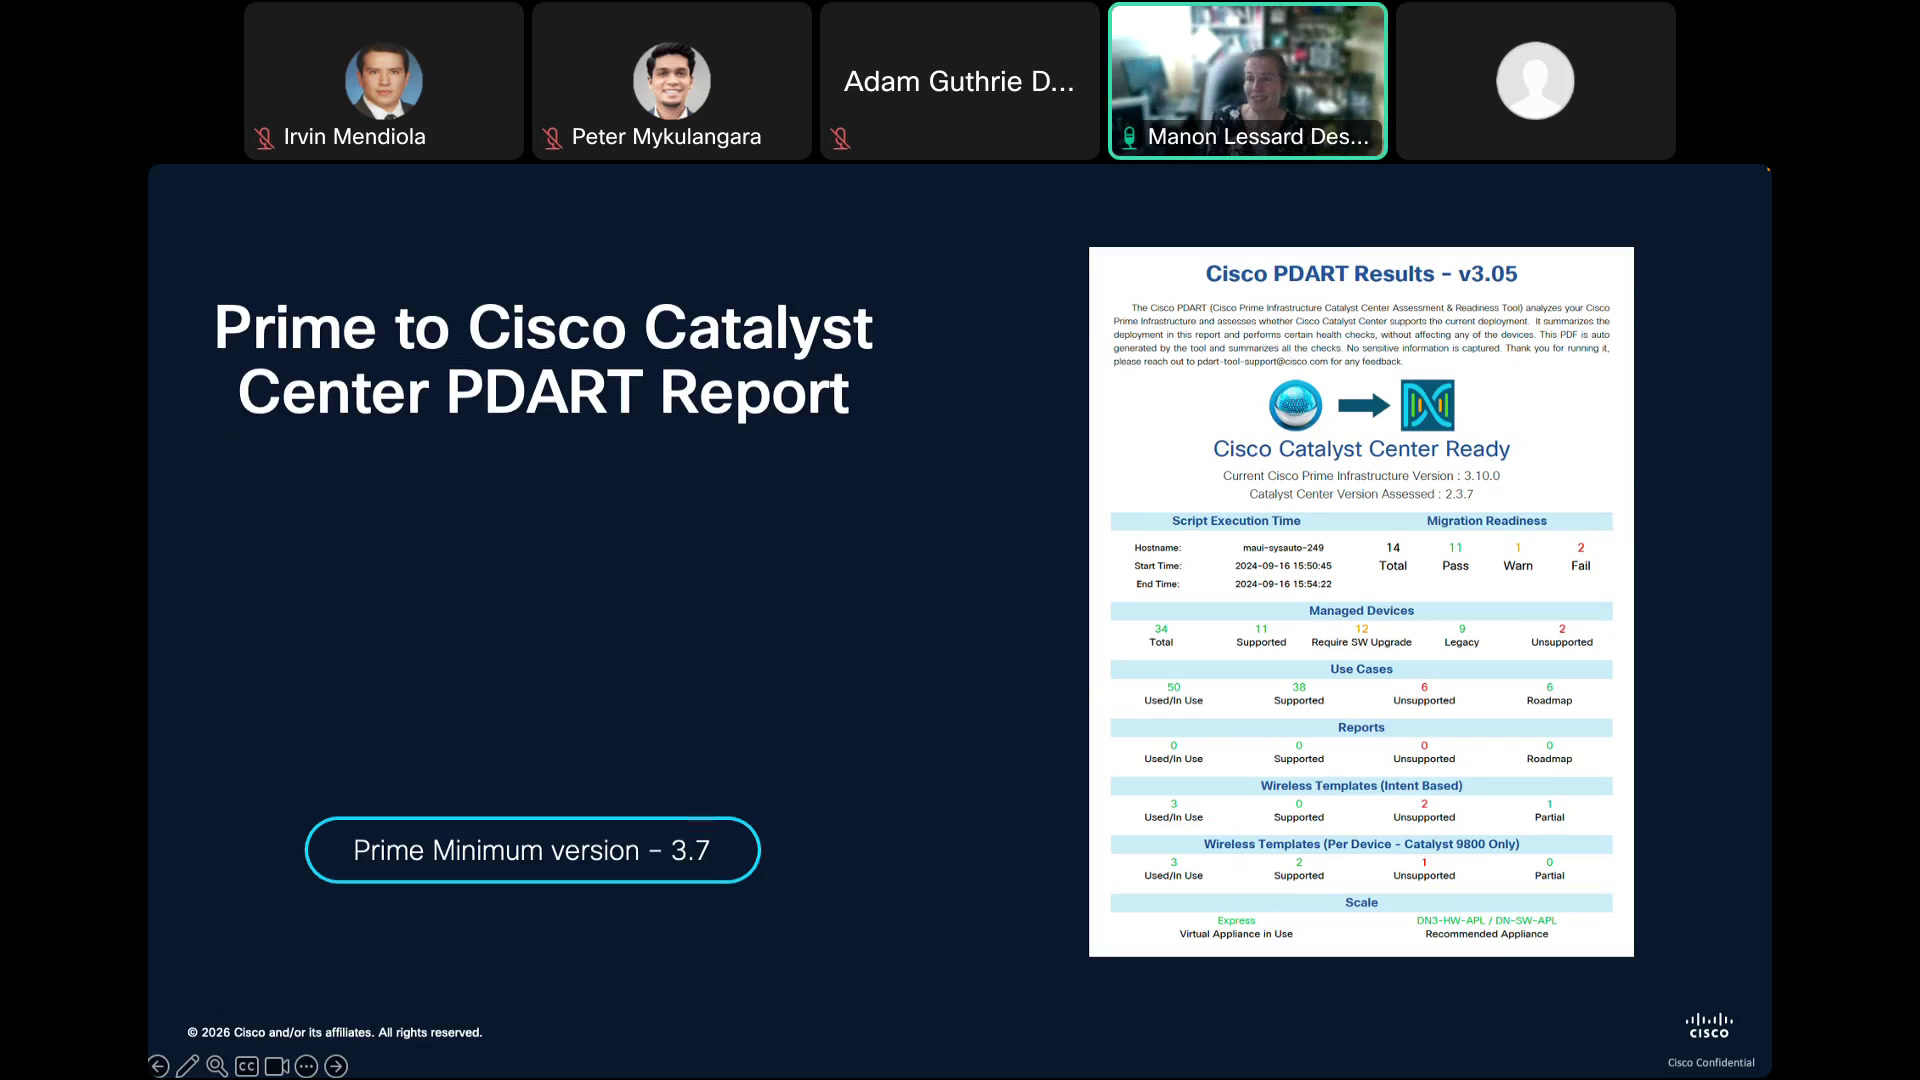Screen dimensions: 1920x1080
Task: Select Peter Mykulangara's participant tile
Action: (672, 81)
